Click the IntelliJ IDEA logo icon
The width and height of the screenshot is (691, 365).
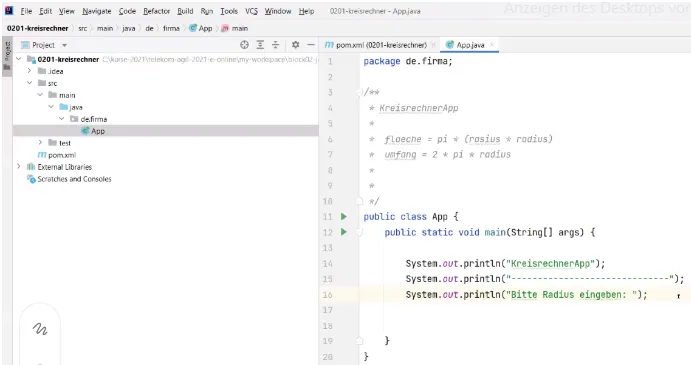click(9, 11)
